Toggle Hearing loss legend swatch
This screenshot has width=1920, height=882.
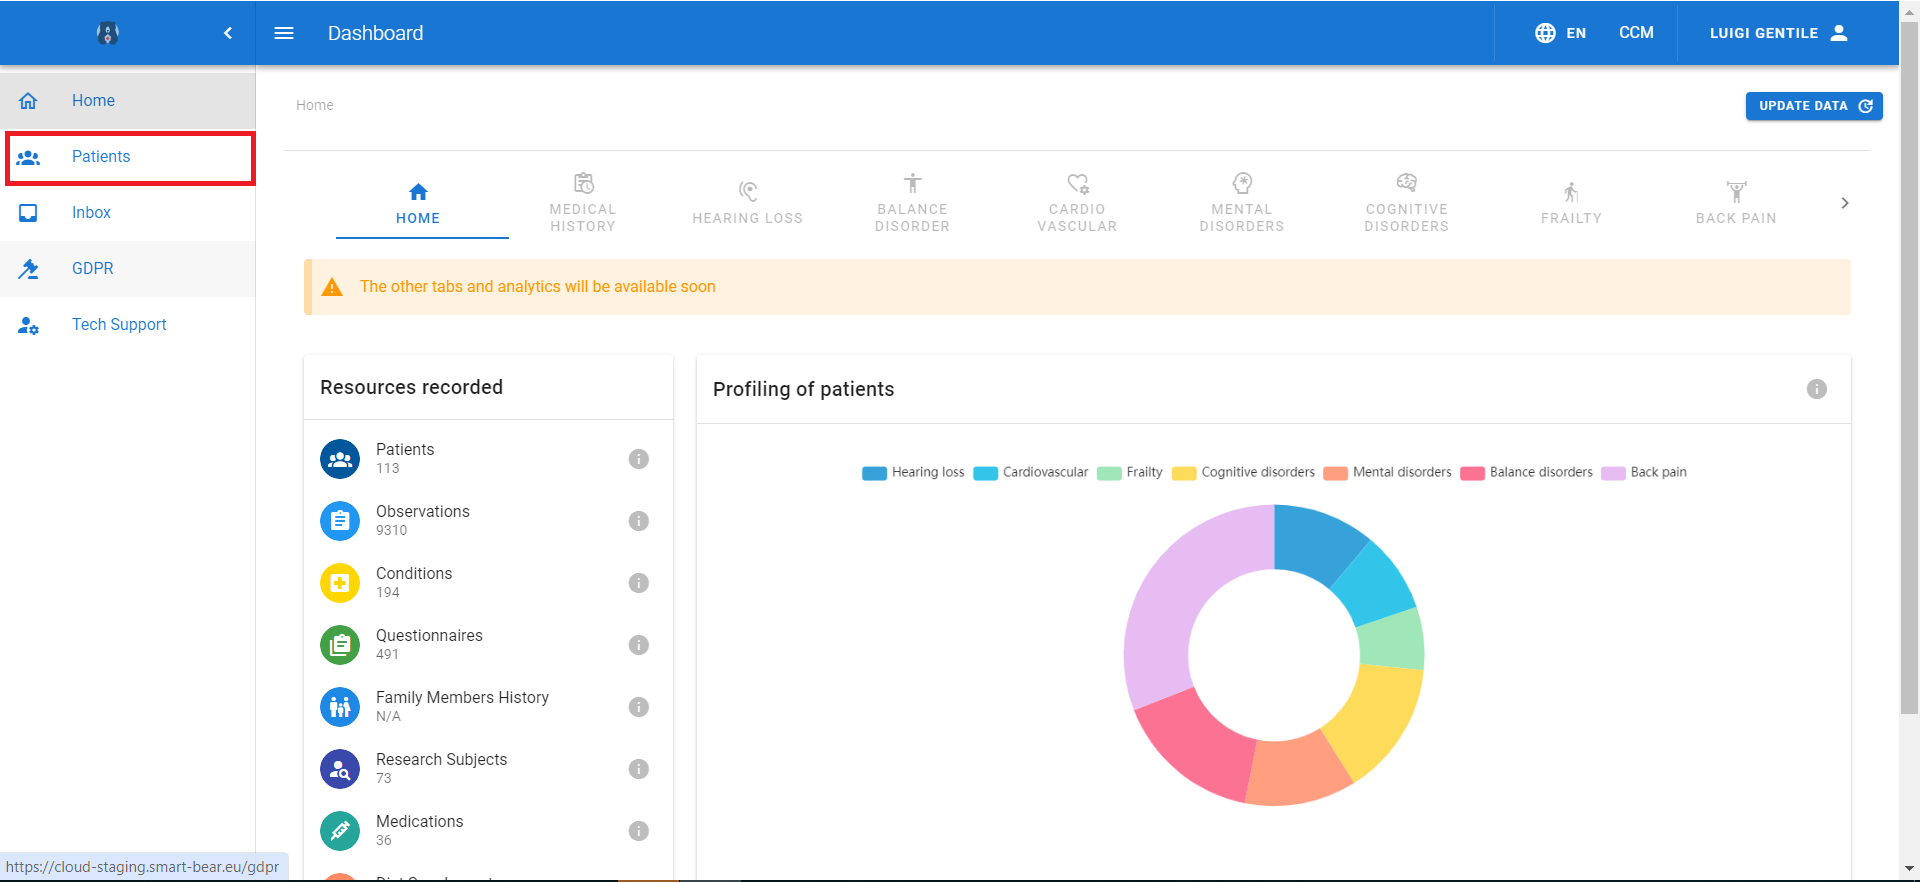pyautogui.click(x=875, y=473)
